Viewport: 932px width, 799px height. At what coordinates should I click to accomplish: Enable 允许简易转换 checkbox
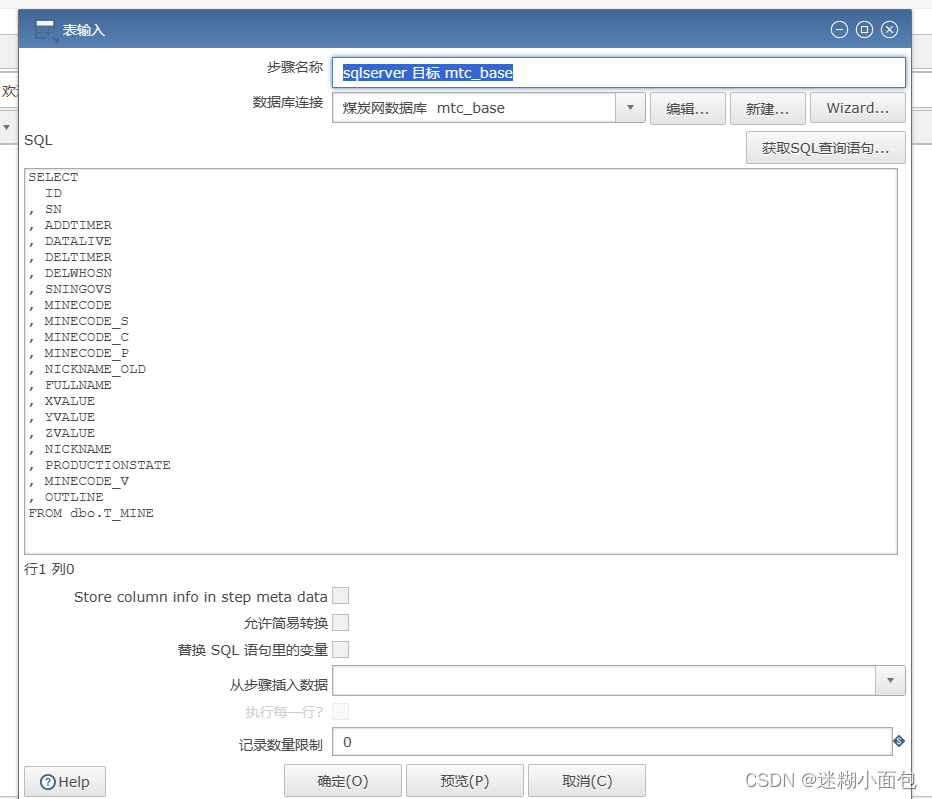pyautogui.click(x=341, y=622)
